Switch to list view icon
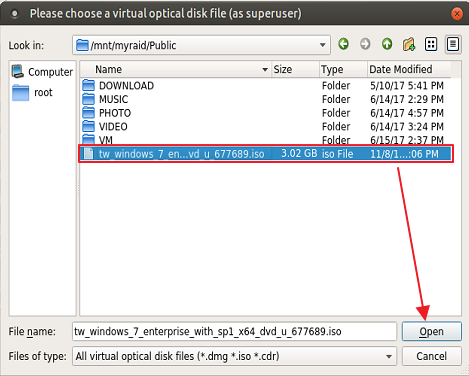 click(431, 44)
